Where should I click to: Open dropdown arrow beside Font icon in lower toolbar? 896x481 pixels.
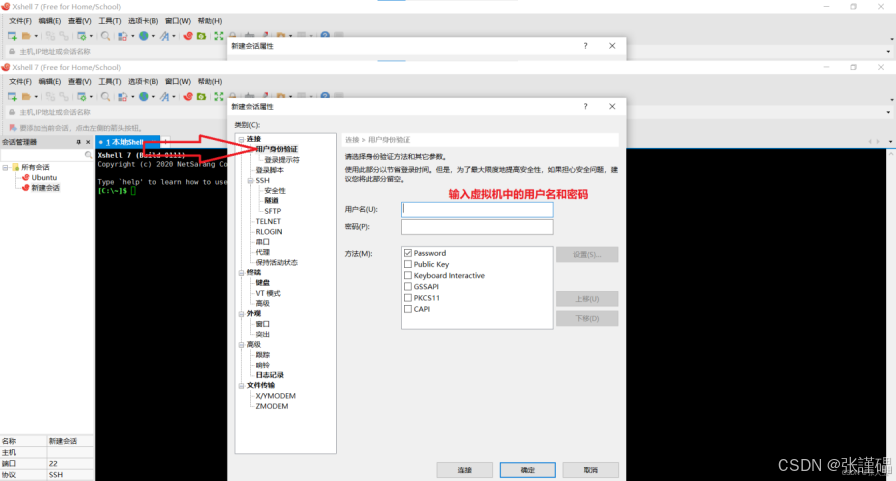[x=174, y=97]
